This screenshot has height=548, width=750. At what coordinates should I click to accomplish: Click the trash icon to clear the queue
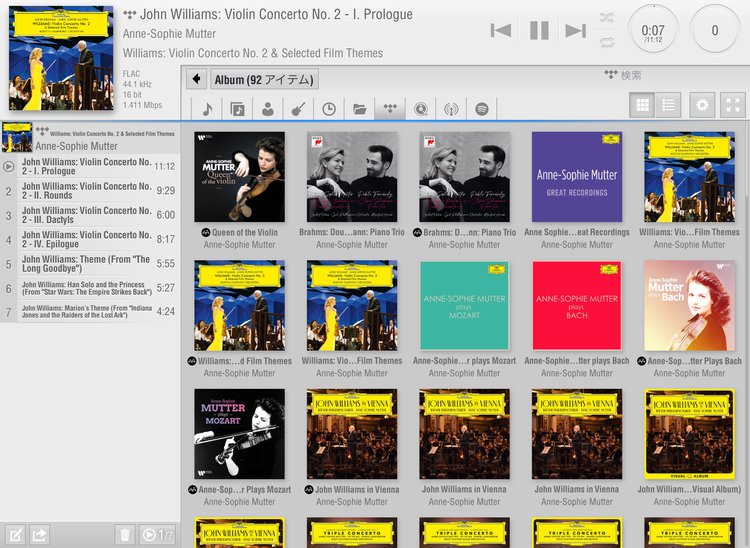[x=124, y=535]
